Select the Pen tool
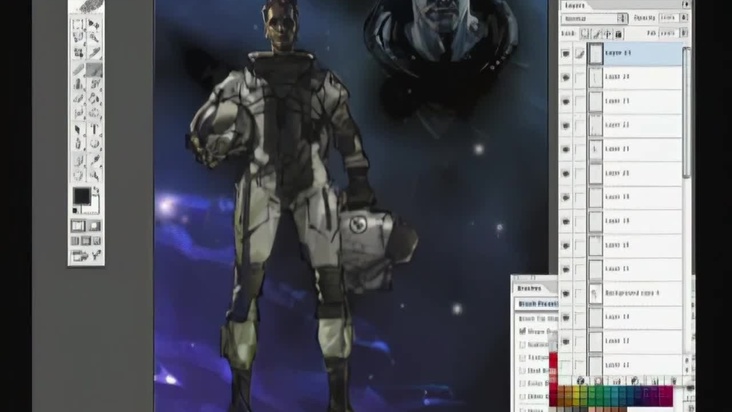The width and height of the screenshot is (732, 412). coord(78,144)
